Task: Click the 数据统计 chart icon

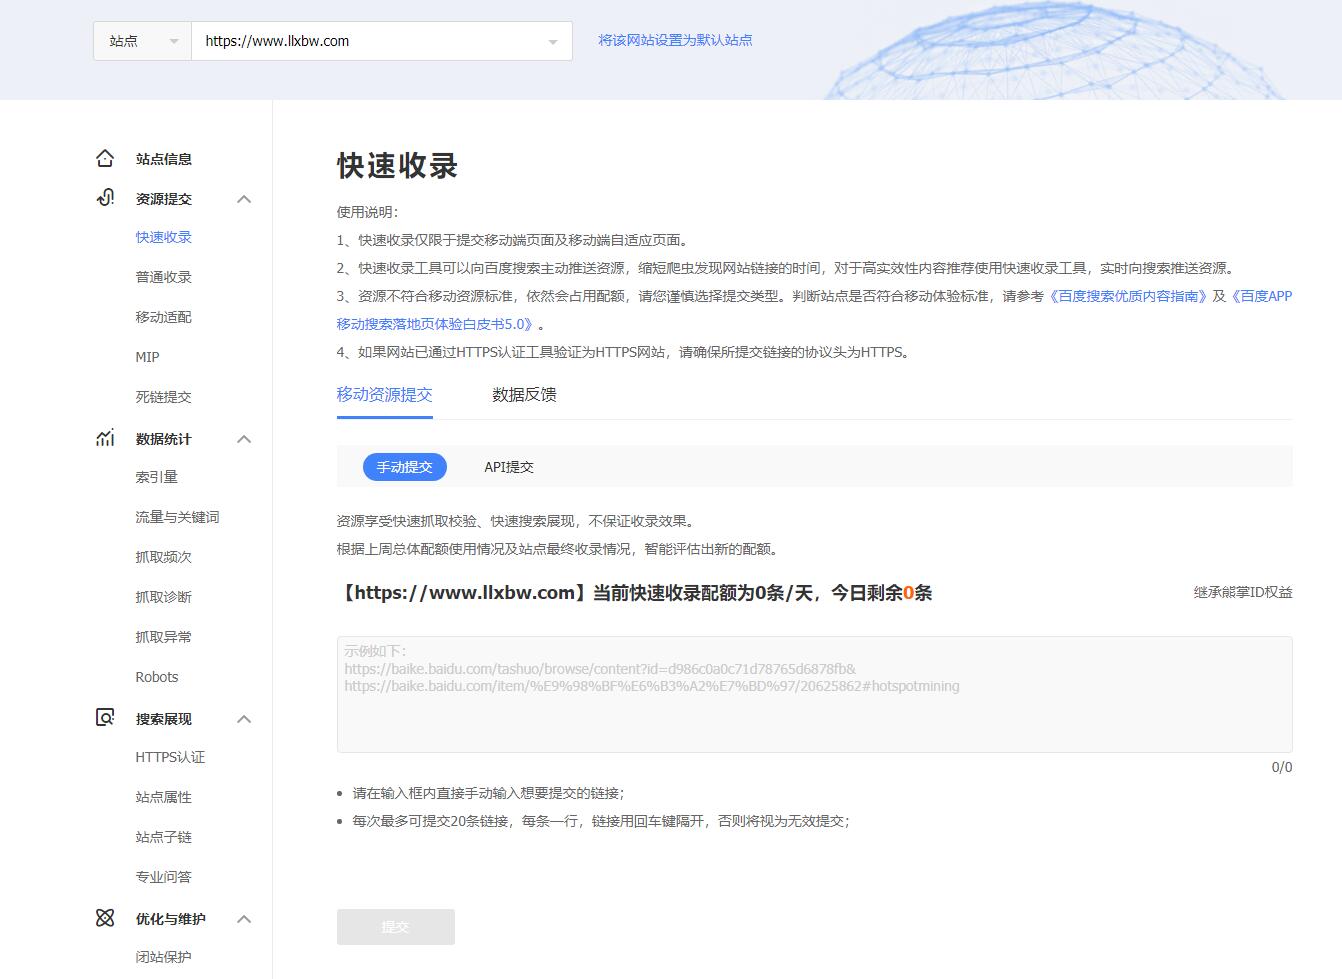Action: click(x=105, y=438)
